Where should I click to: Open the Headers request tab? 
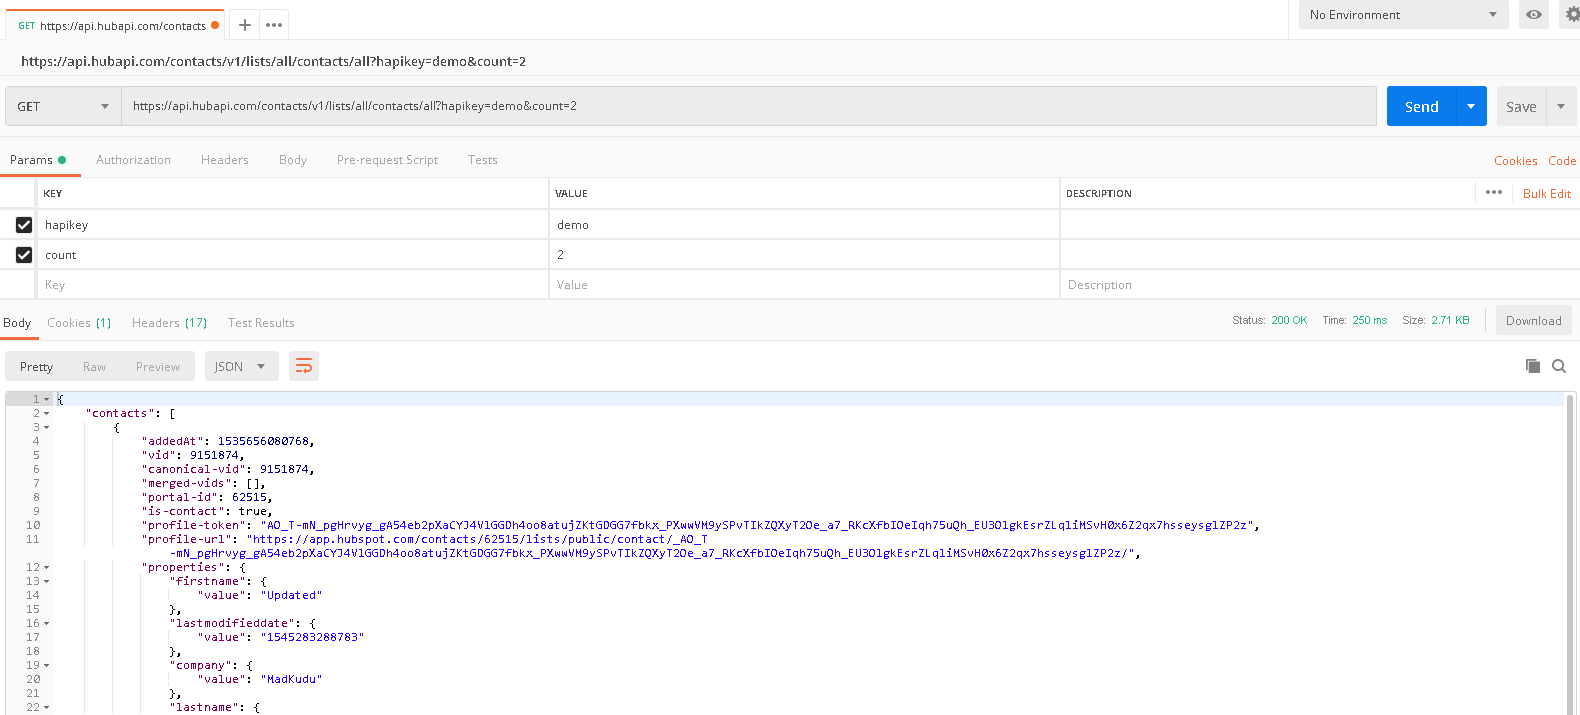(x=225, y=160)
